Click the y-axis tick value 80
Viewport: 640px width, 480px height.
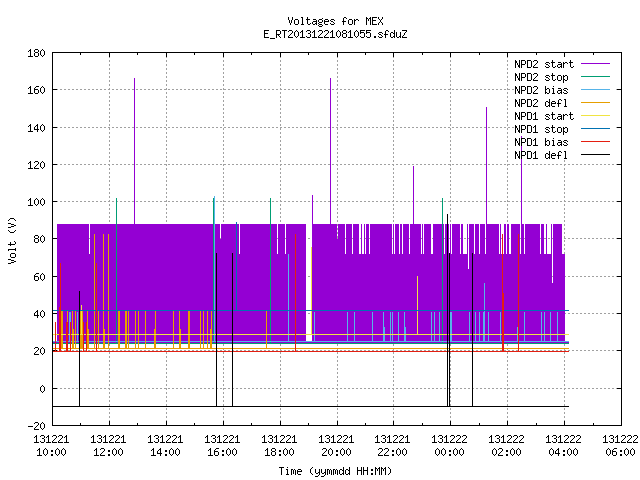(x=39, y=239)
